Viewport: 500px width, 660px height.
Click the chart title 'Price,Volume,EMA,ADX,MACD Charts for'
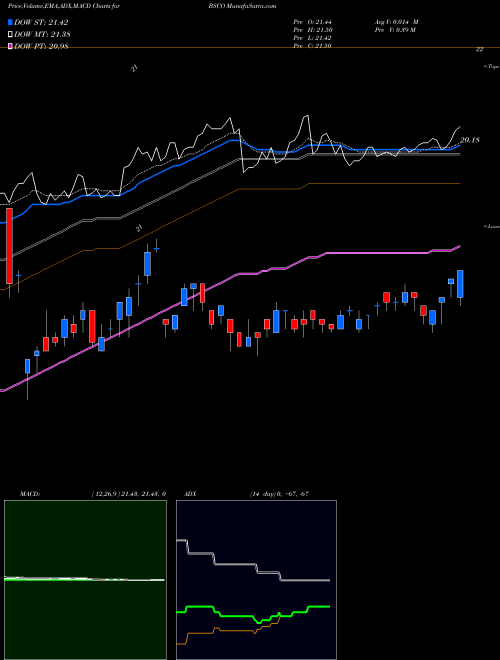click(64, 6)
